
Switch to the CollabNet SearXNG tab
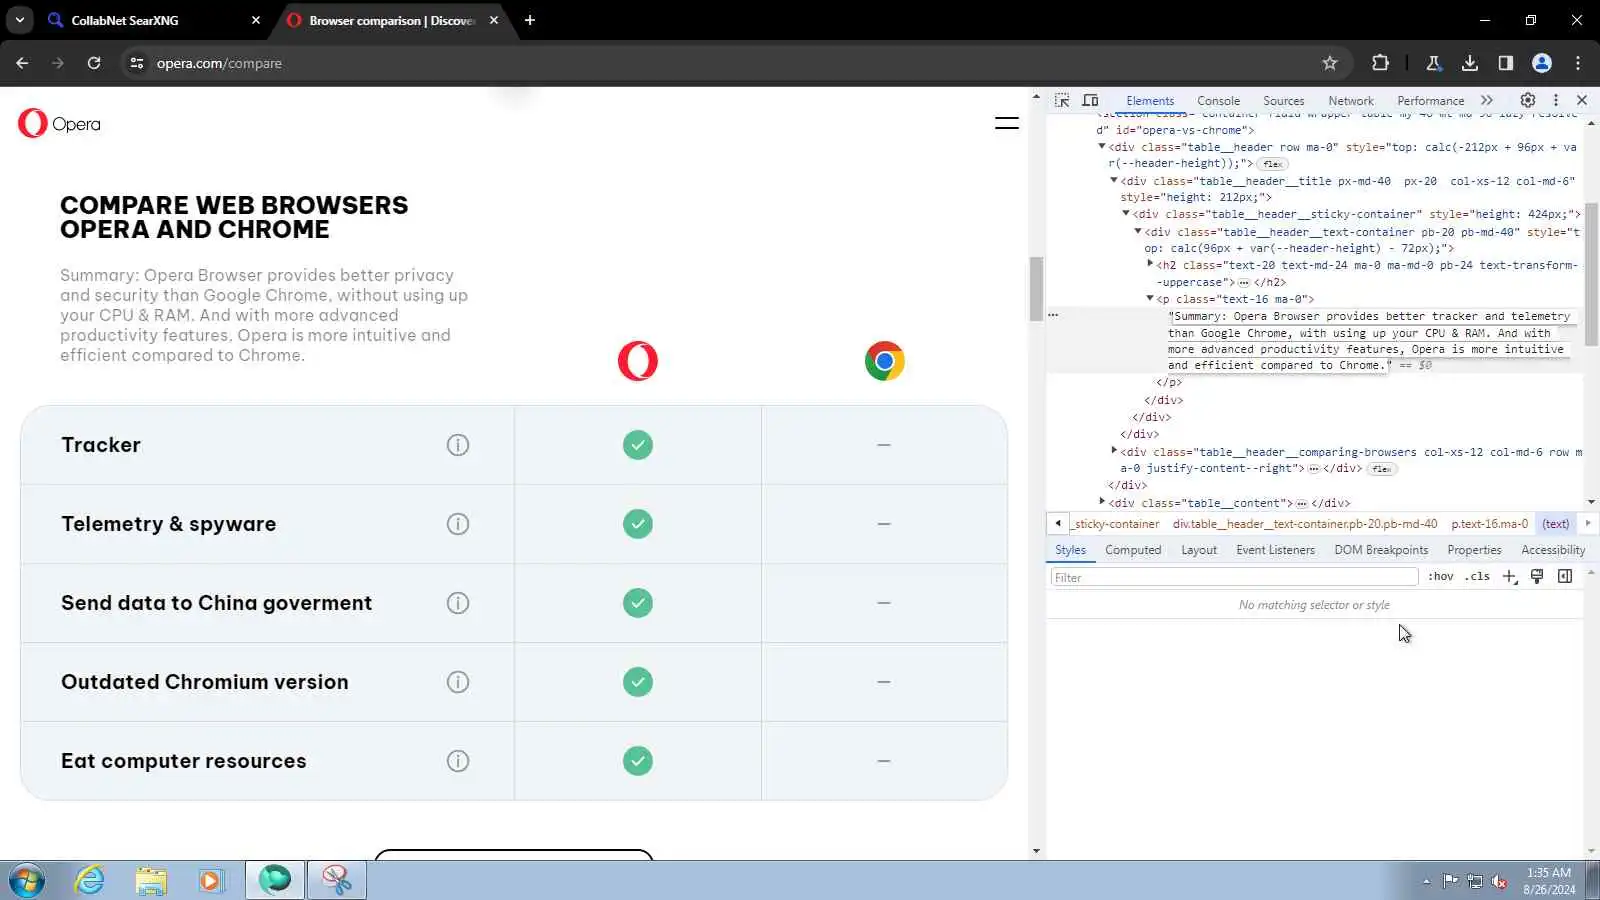155,20
